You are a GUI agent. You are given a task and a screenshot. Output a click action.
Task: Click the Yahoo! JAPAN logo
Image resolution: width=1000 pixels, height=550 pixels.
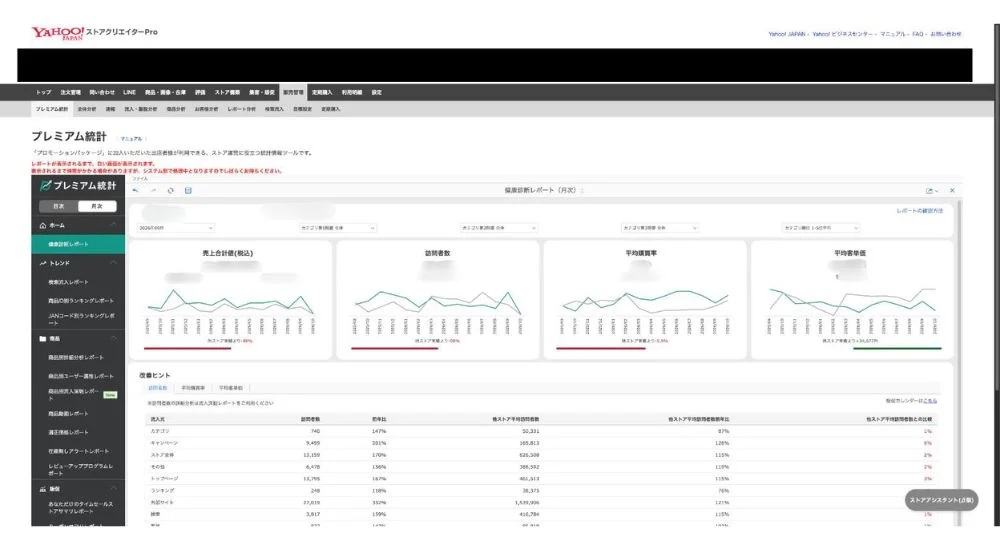58,33
